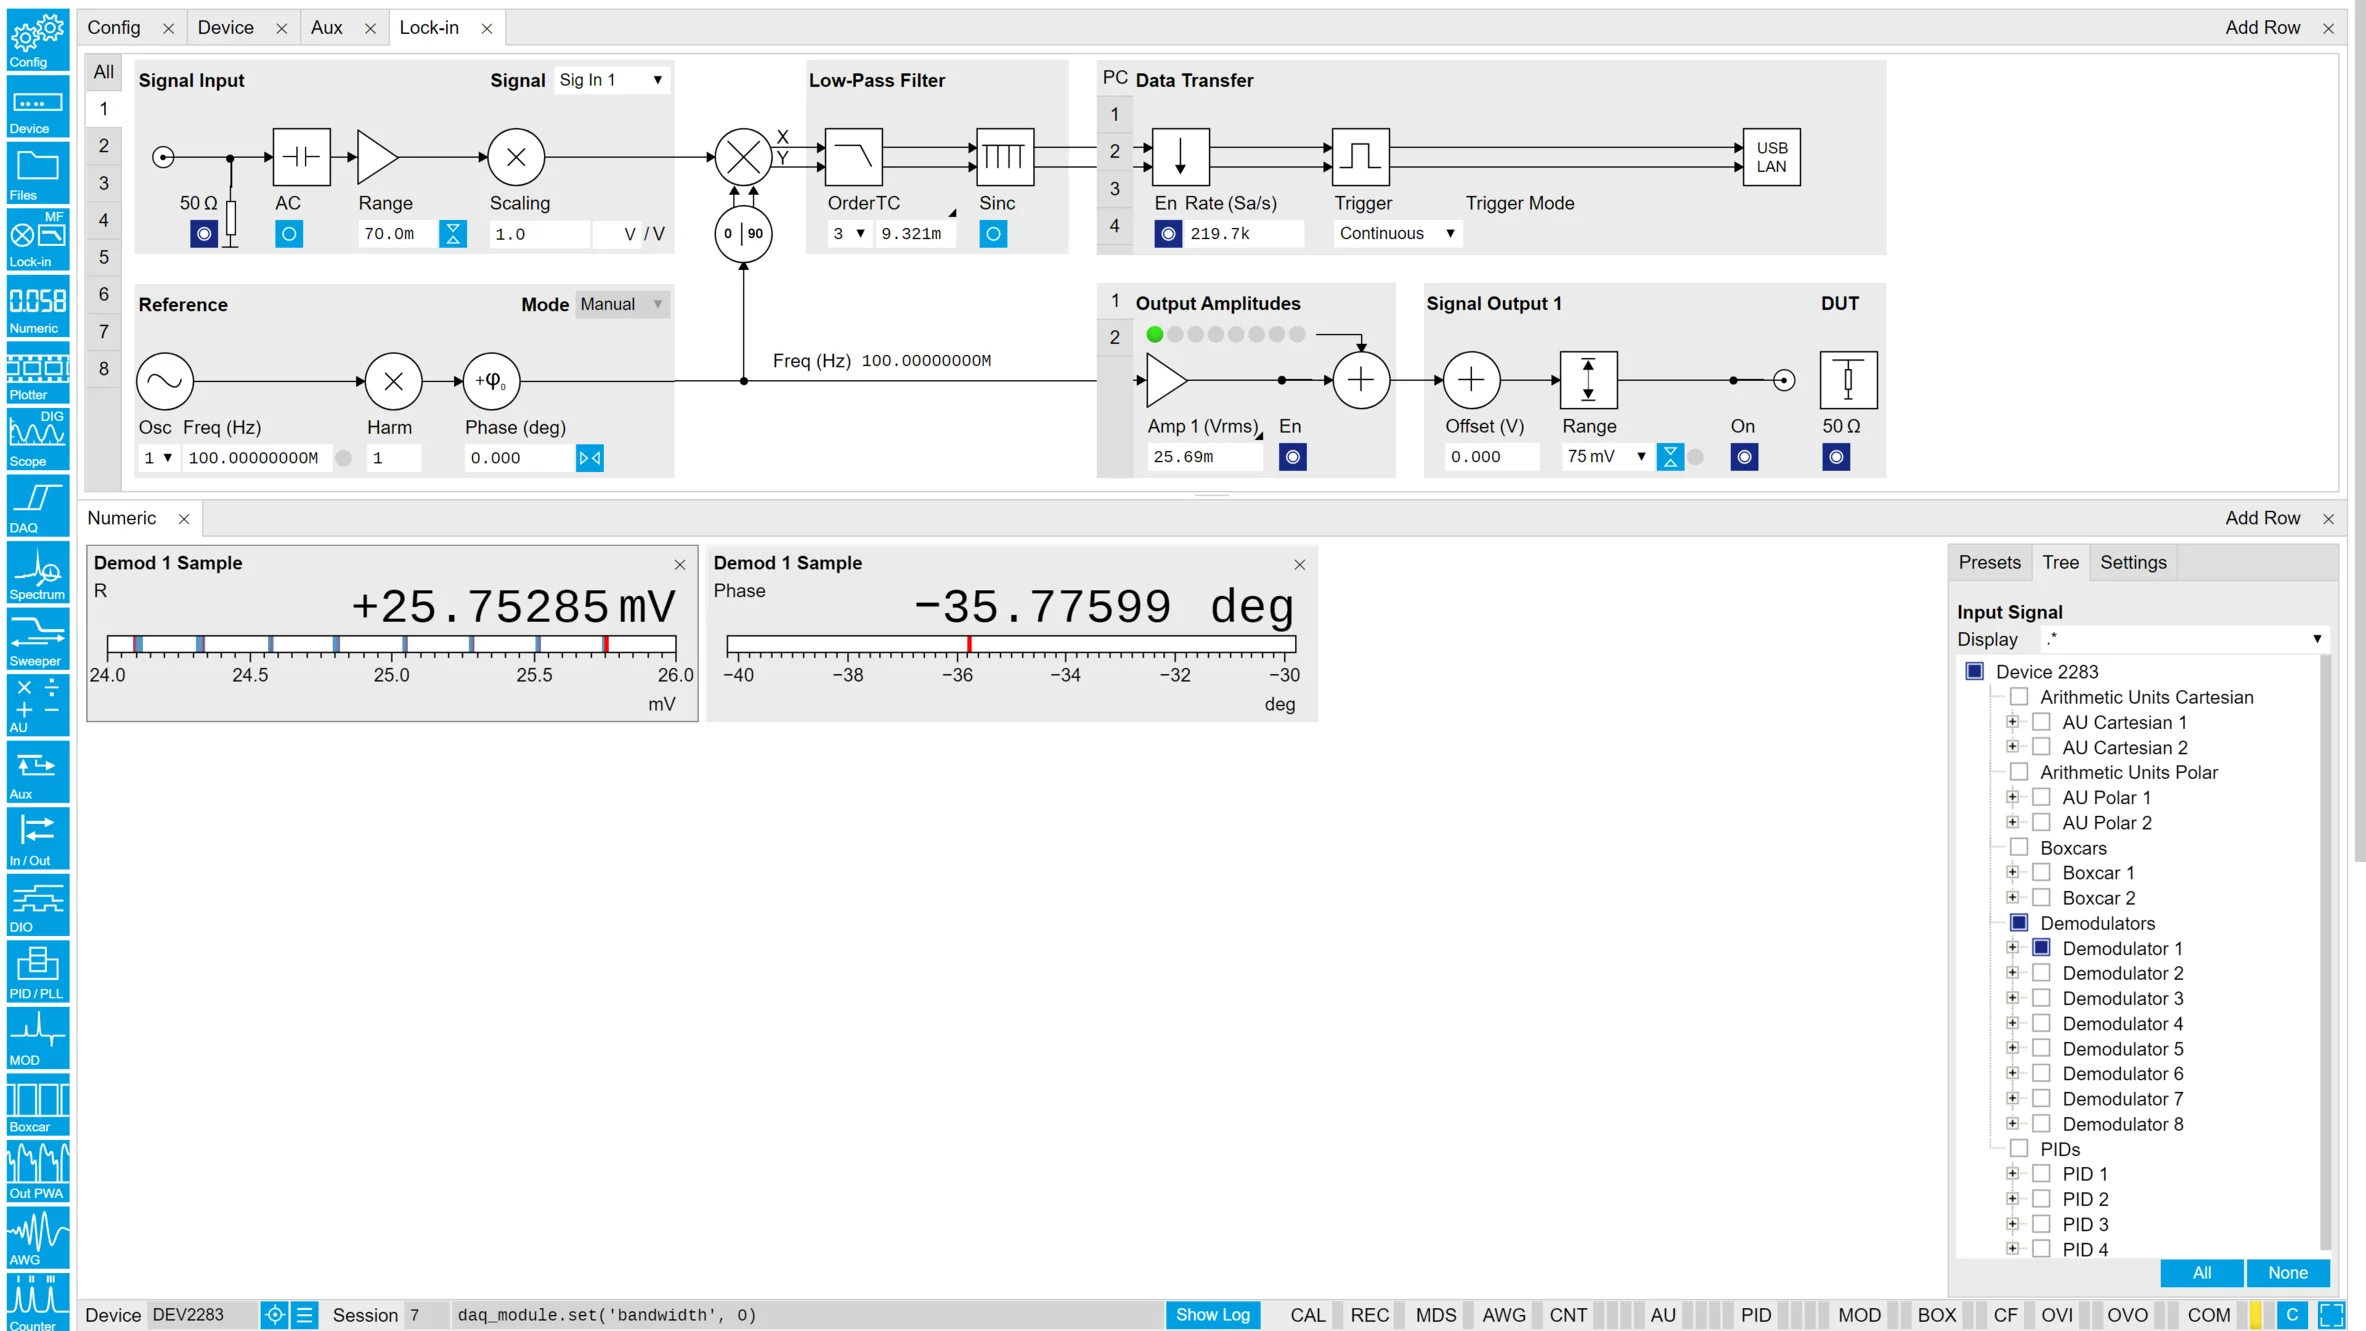Screen dimensions: 2366x1331
Task: Toggle Signal Output 1 On
Action: click(x=1744, y=457)
